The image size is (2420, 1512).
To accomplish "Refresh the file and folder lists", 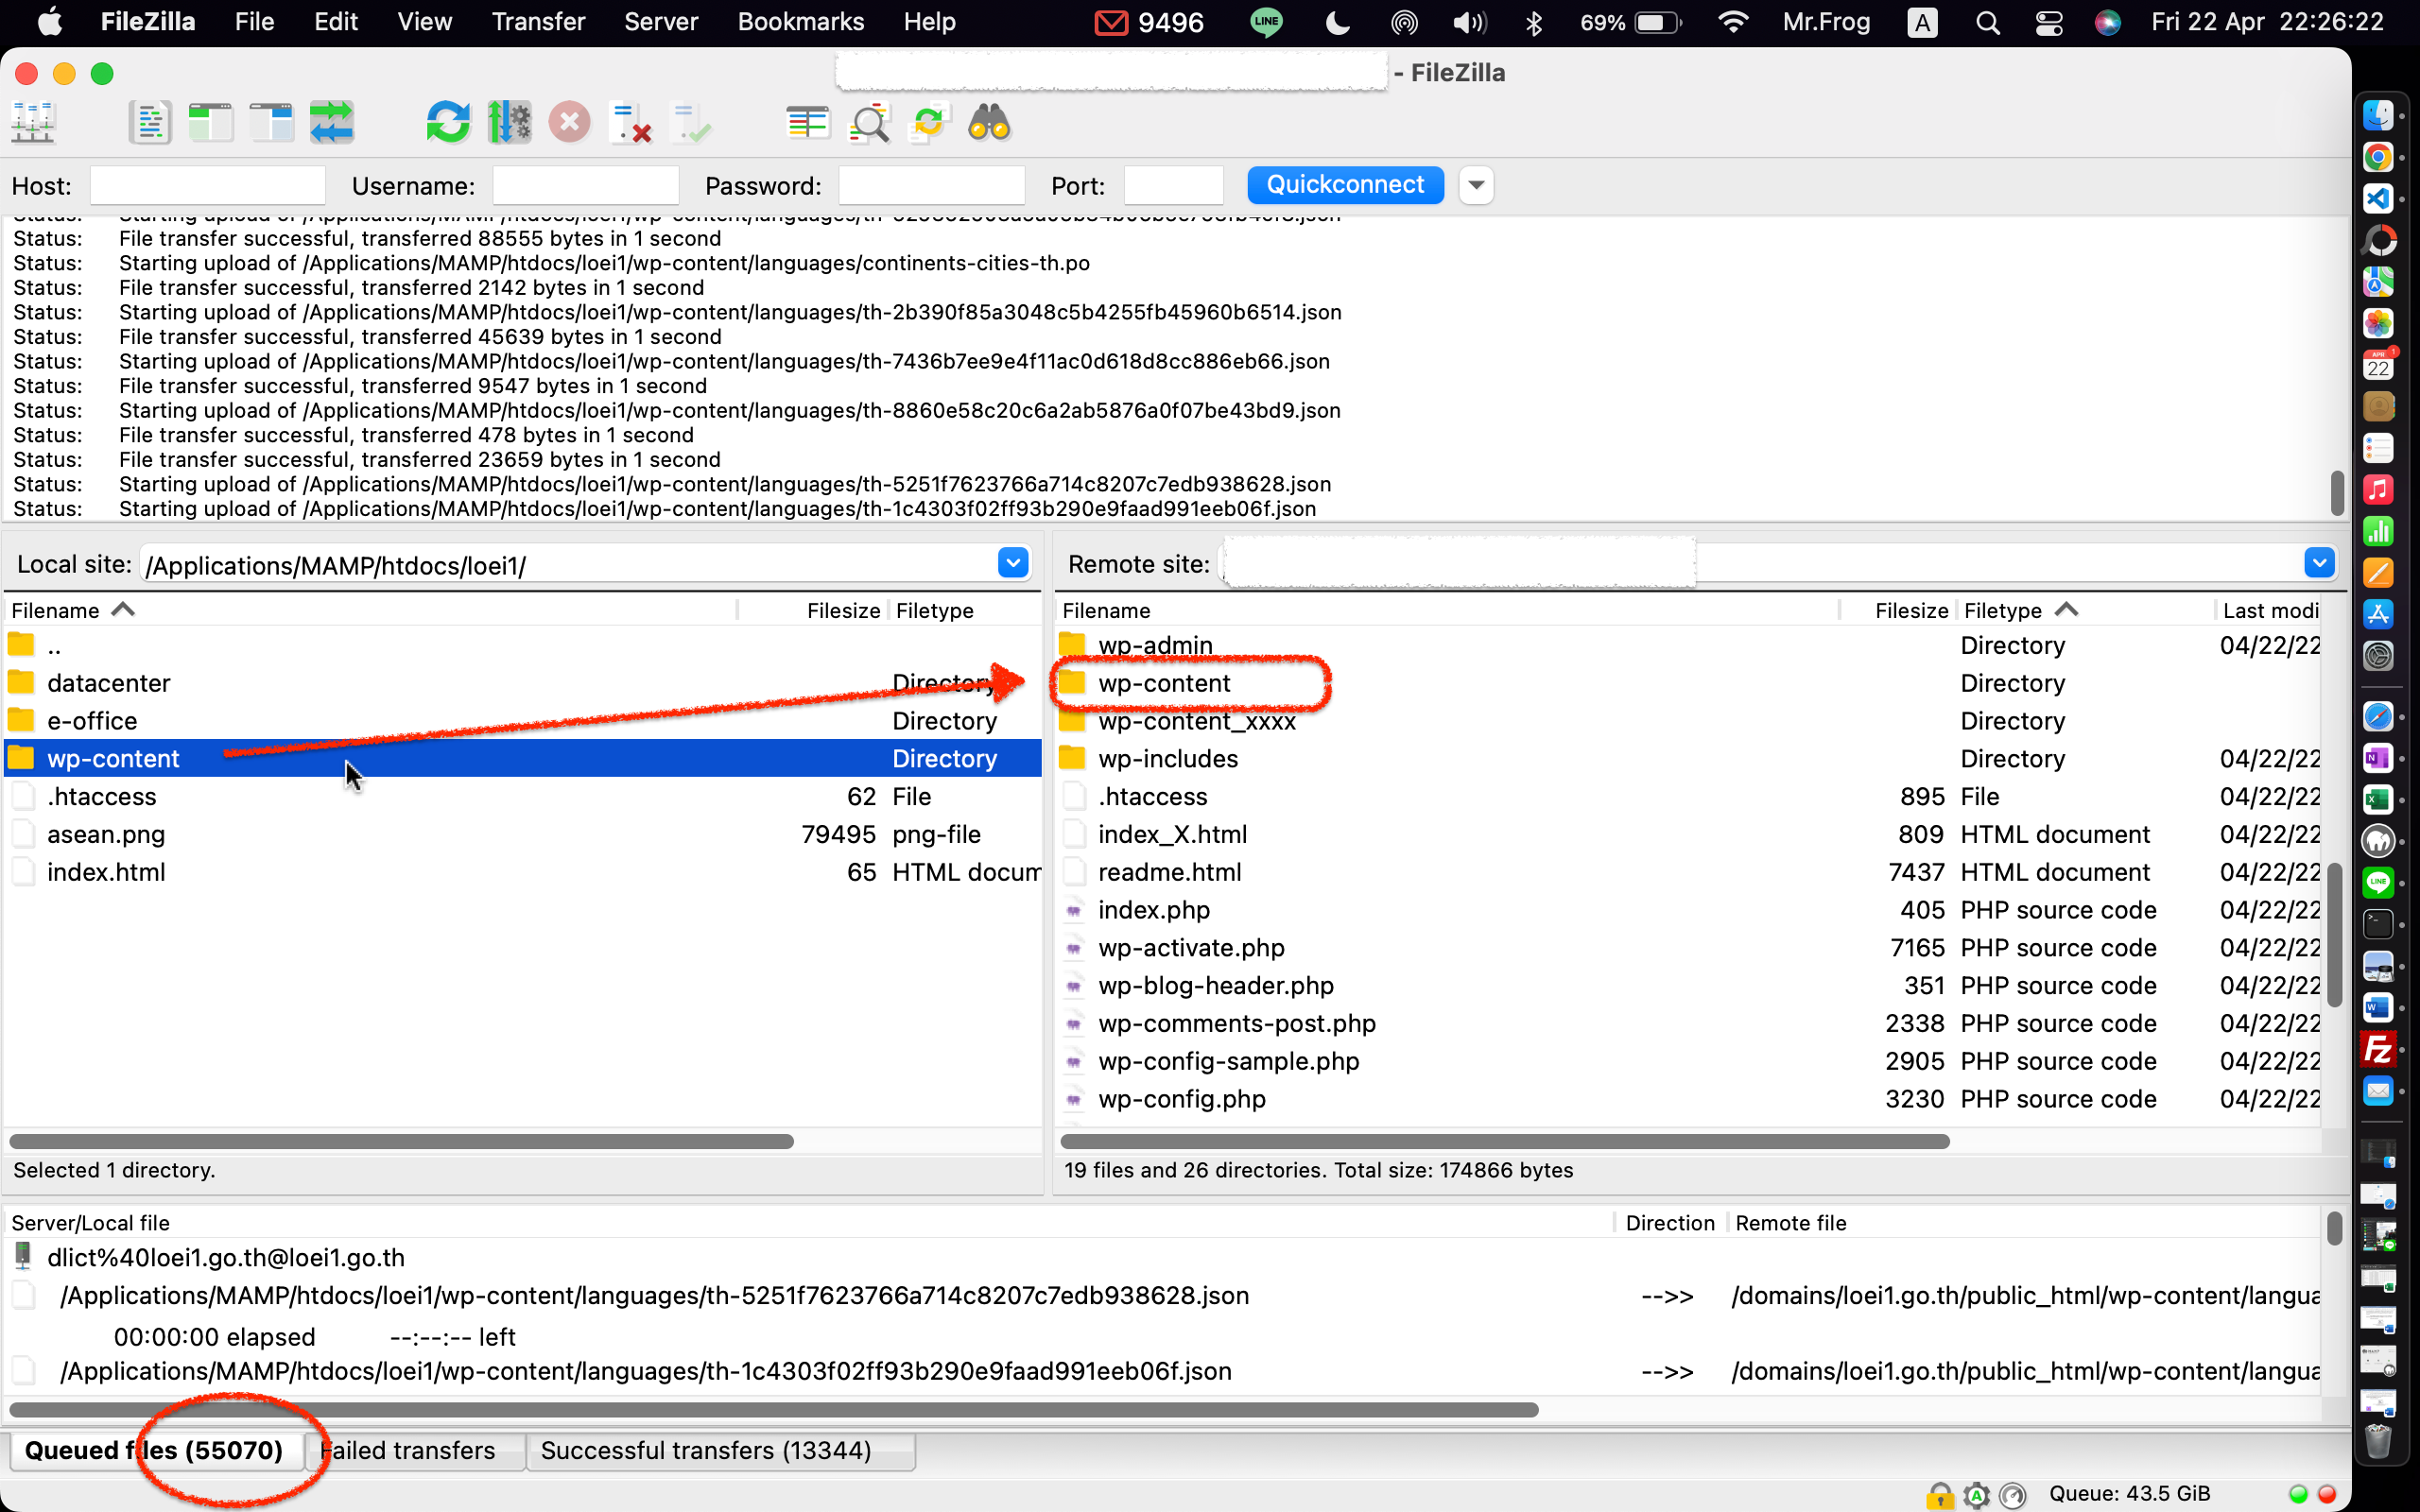I will tap(448, 124).
